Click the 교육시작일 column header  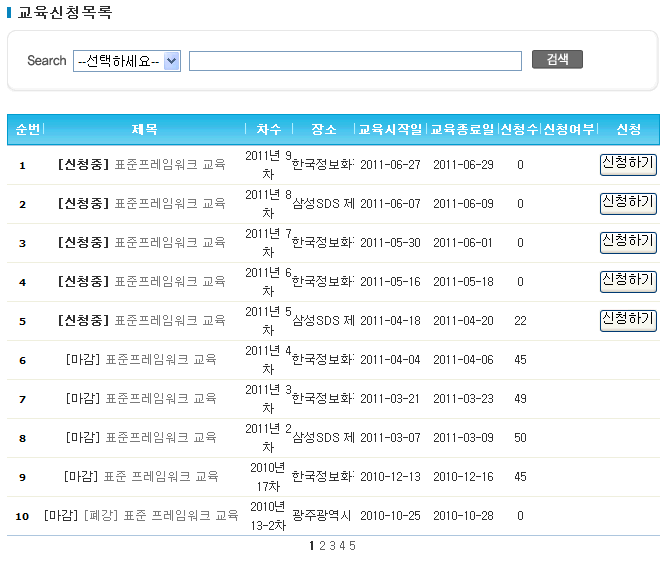click(x=390, y=130)
